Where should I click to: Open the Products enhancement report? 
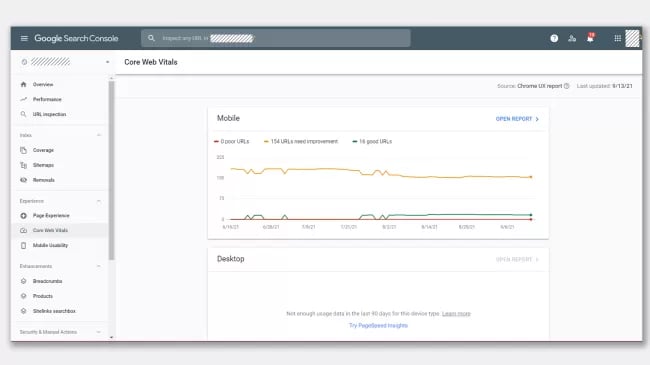[43, 296]
